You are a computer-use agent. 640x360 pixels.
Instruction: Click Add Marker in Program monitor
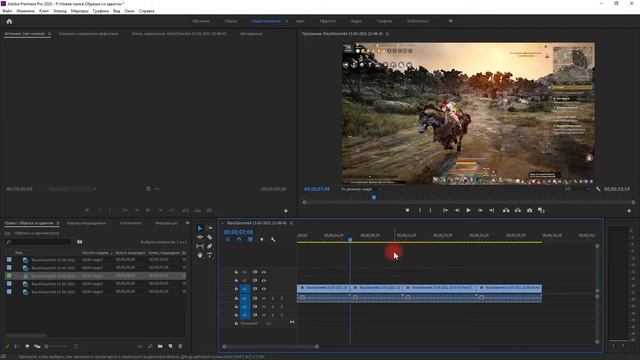coord(407,210)
